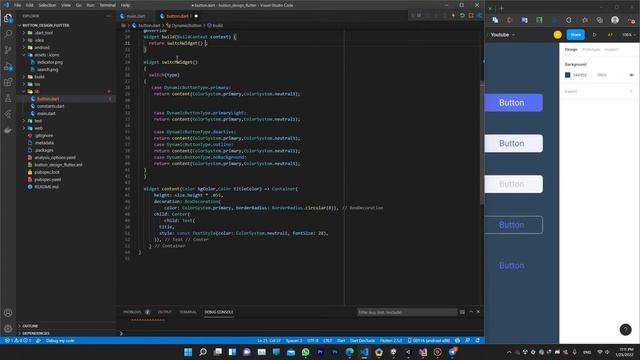
Task: Click the primary blue Button on canvas
Action: click(x=513, y=102)
